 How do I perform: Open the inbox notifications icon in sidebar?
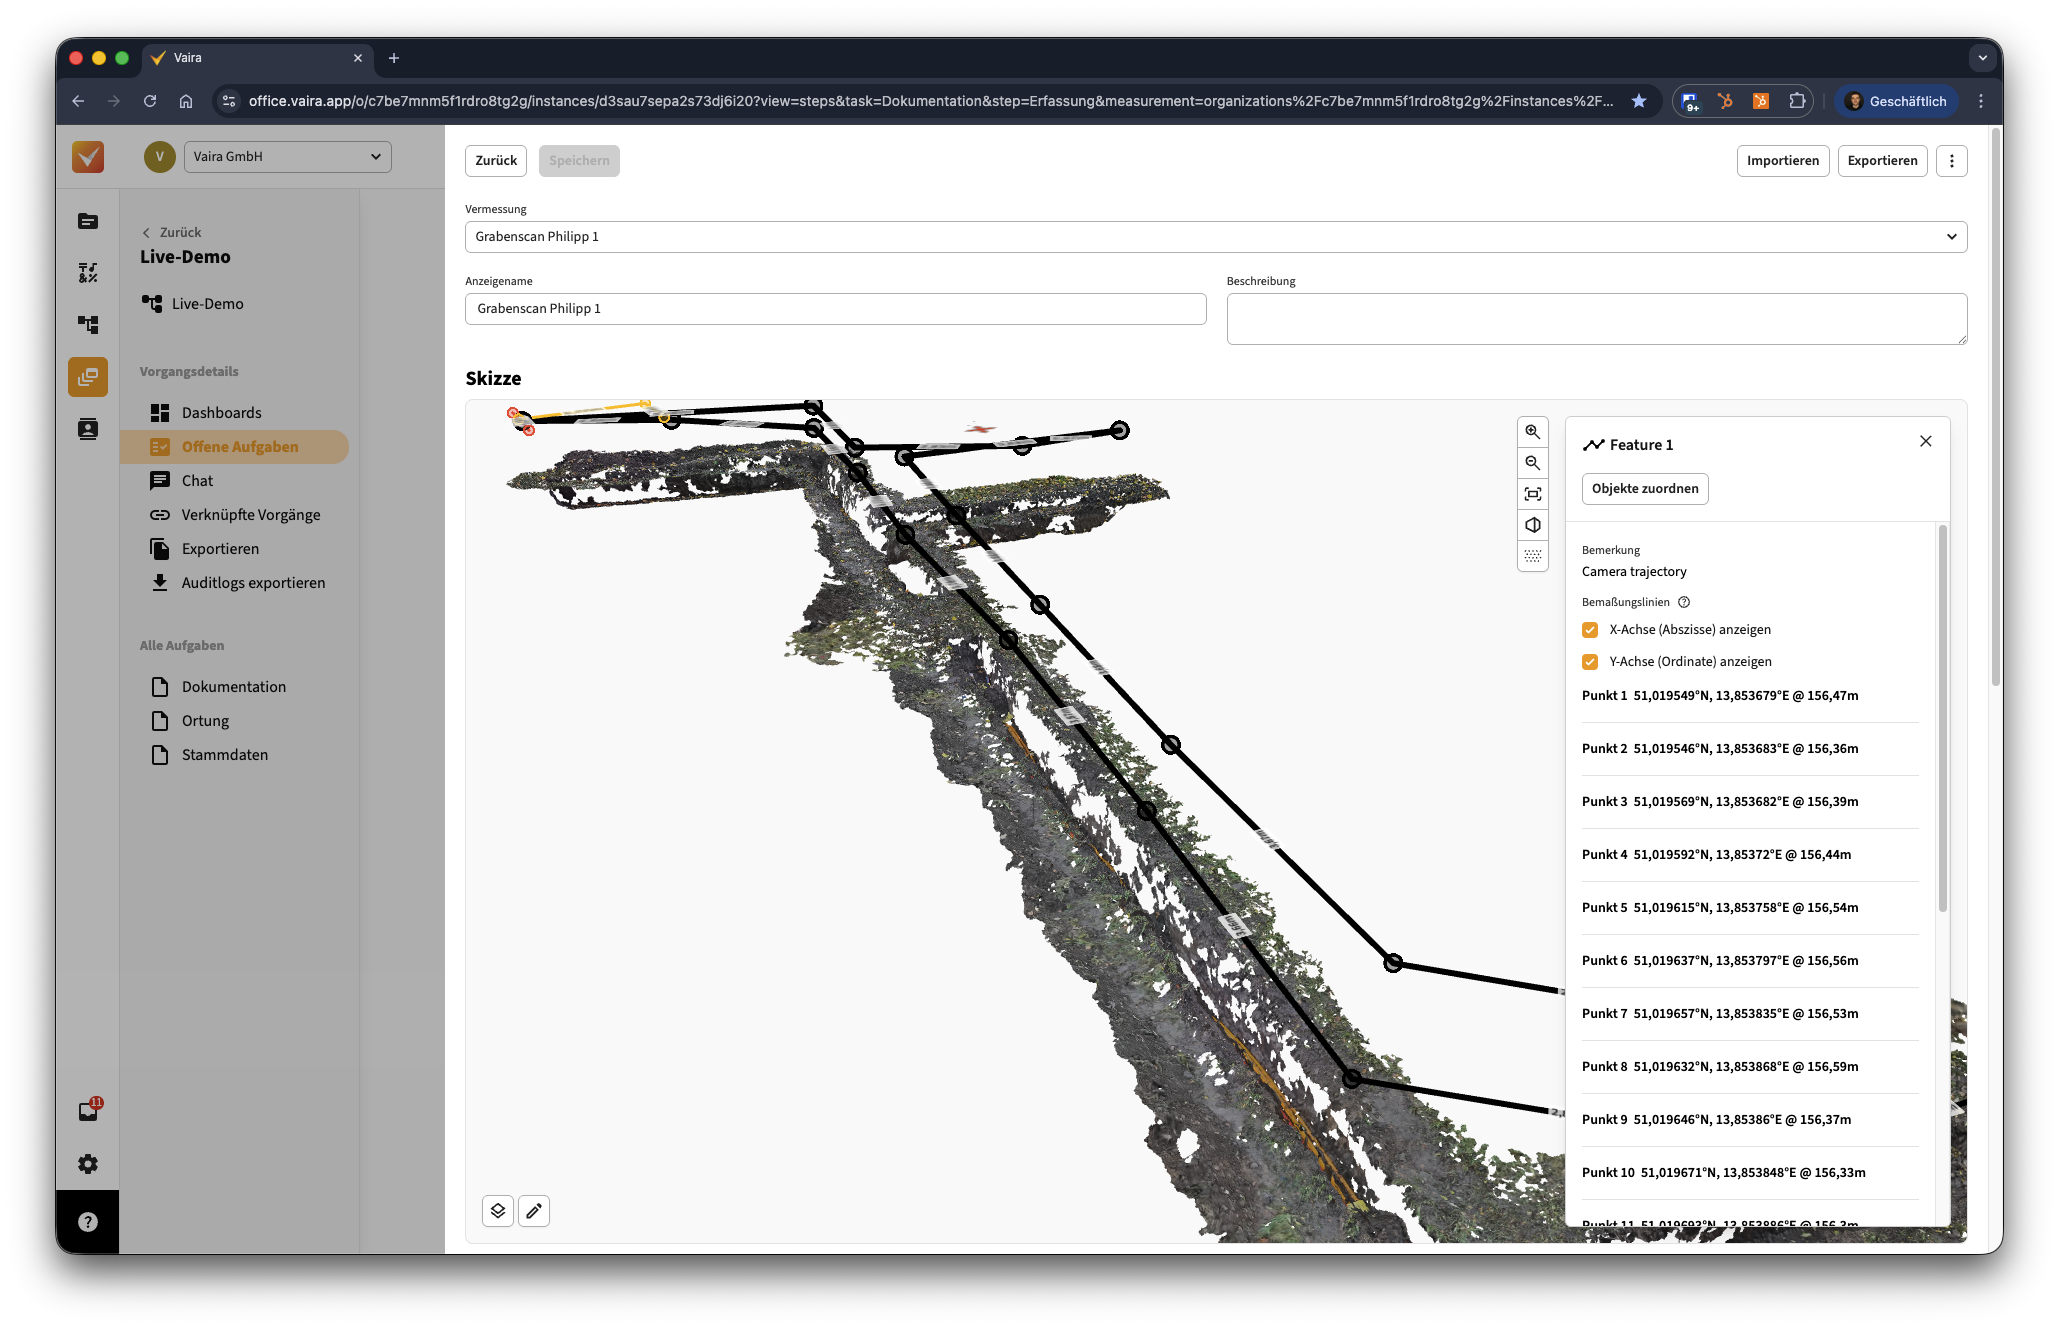(x=88, y=1112)
